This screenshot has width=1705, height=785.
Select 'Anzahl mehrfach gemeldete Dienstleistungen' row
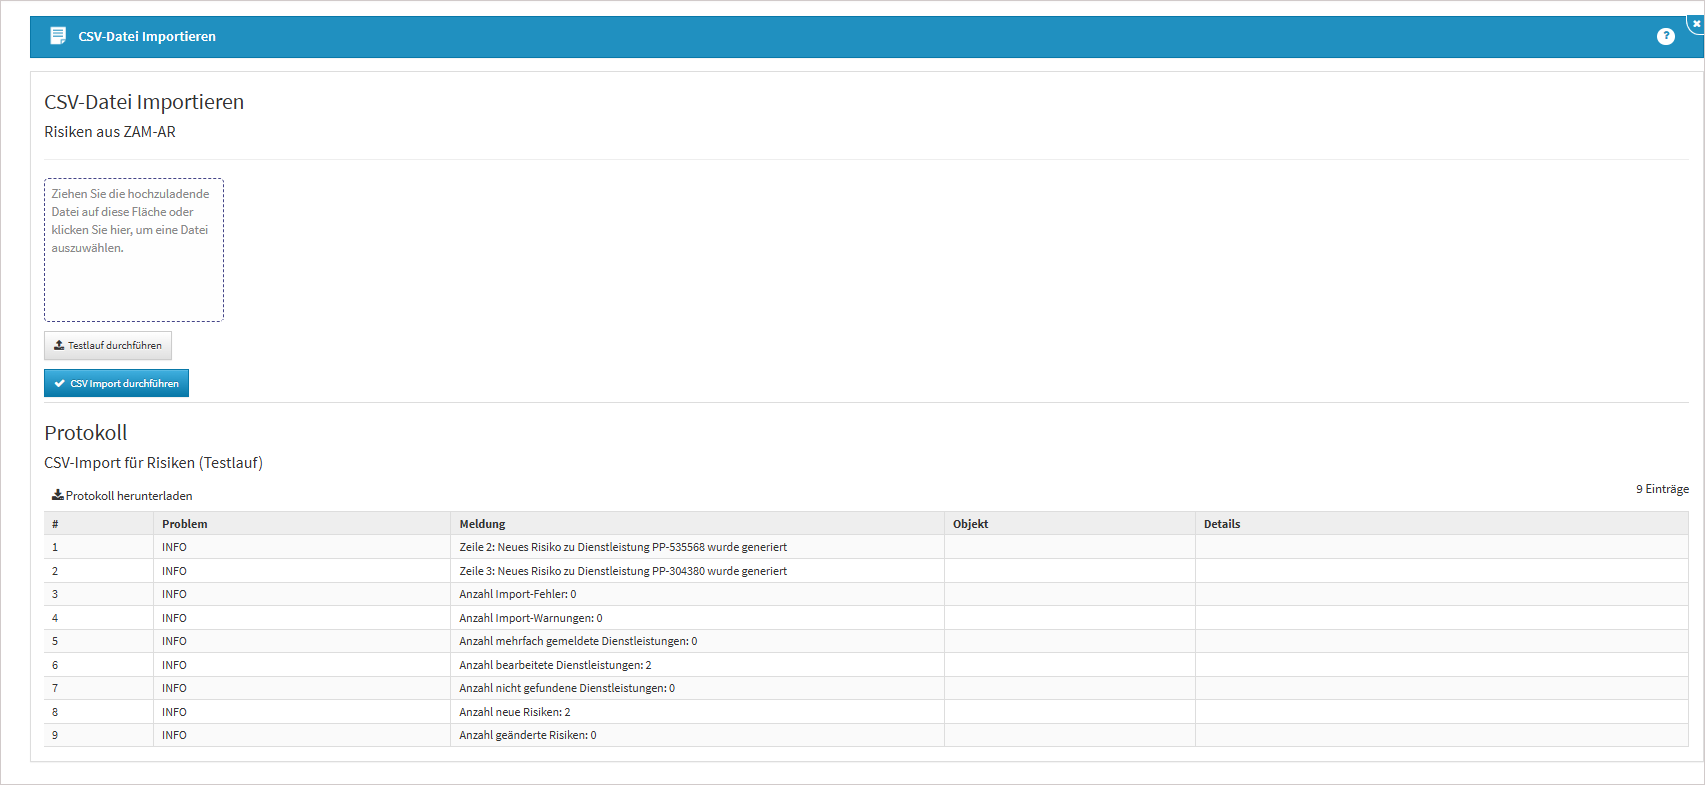pos(578,641)
